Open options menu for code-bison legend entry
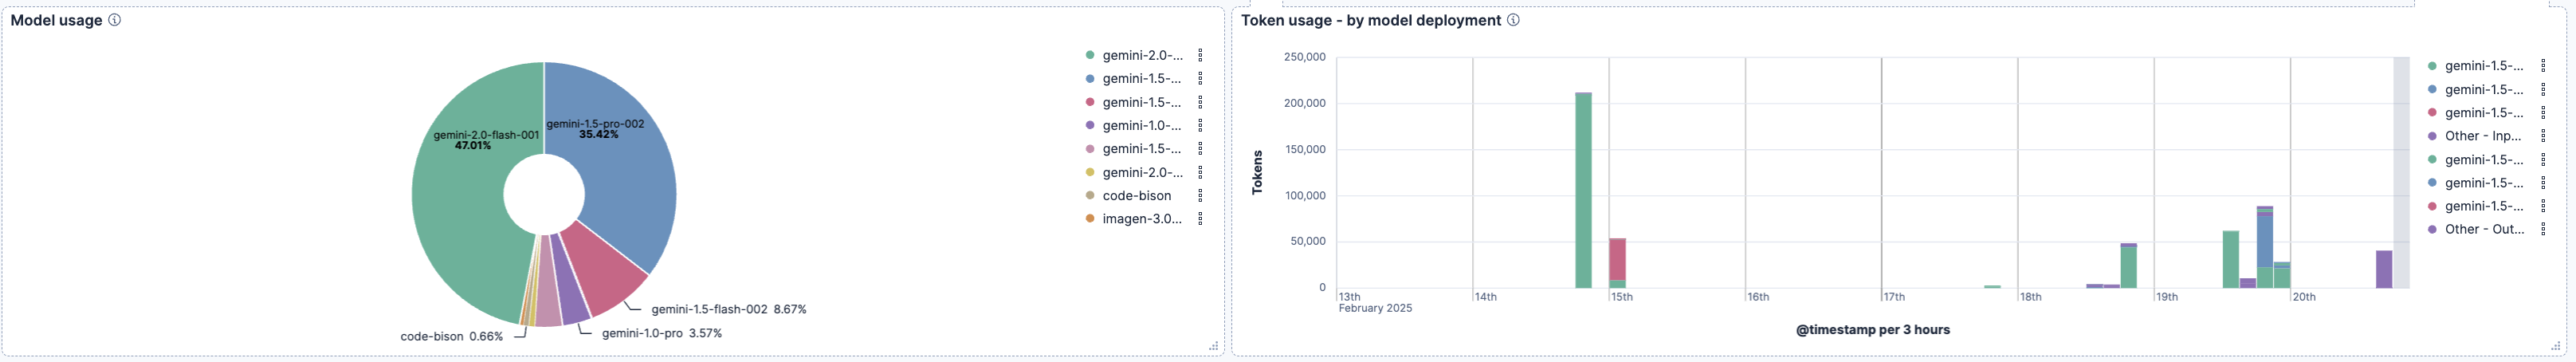Viewport: 2576px width, 362px height. click(x=1200, y=196)
